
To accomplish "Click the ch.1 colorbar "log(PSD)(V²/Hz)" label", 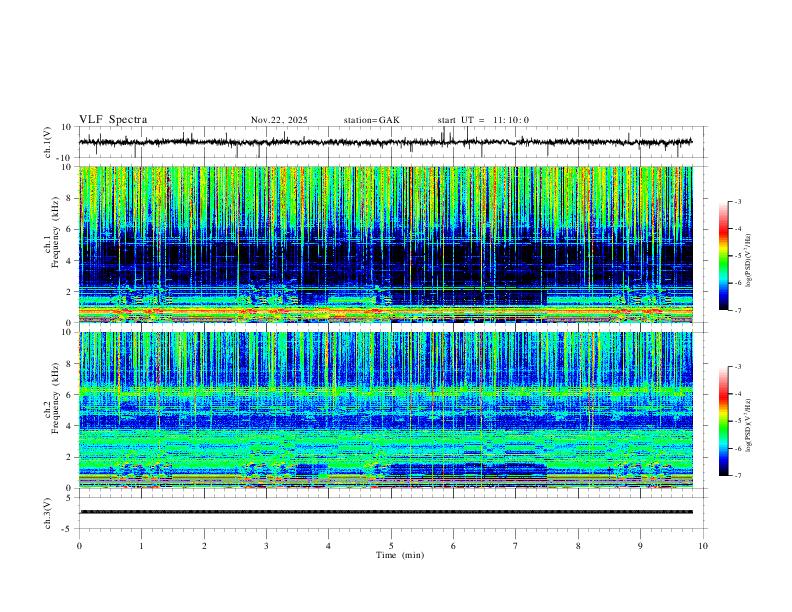I will tap(749, 261).
